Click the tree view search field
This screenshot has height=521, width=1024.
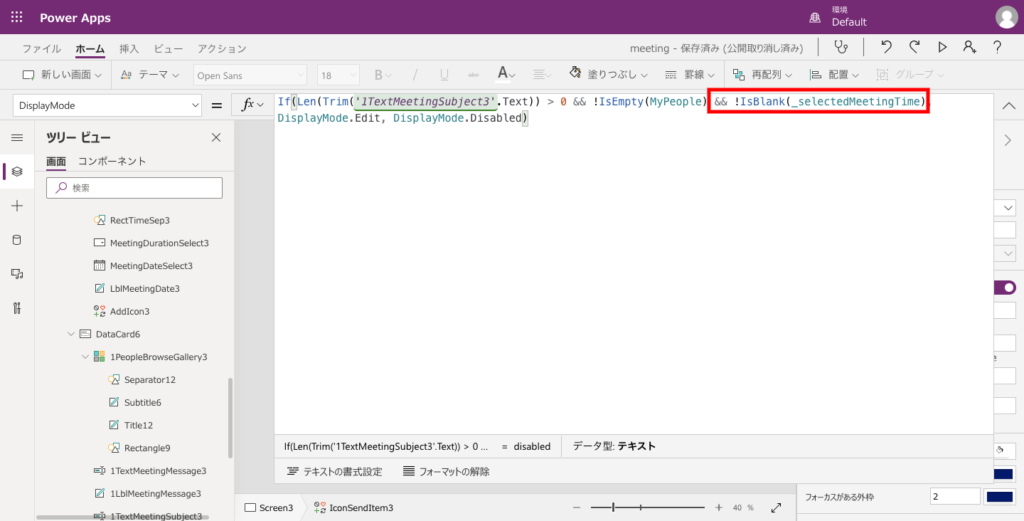click(x=135, y=187)
